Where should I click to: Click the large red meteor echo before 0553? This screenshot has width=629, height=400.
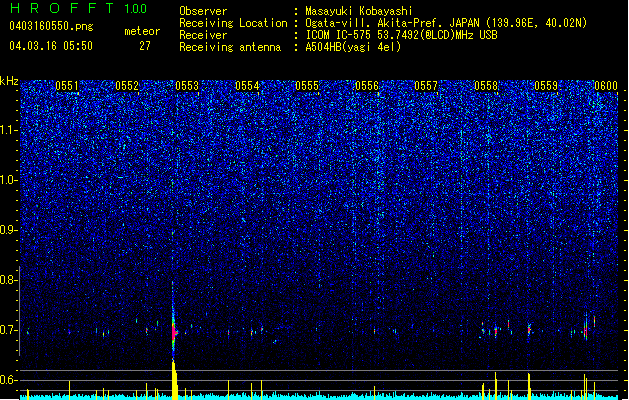point(174,333)
